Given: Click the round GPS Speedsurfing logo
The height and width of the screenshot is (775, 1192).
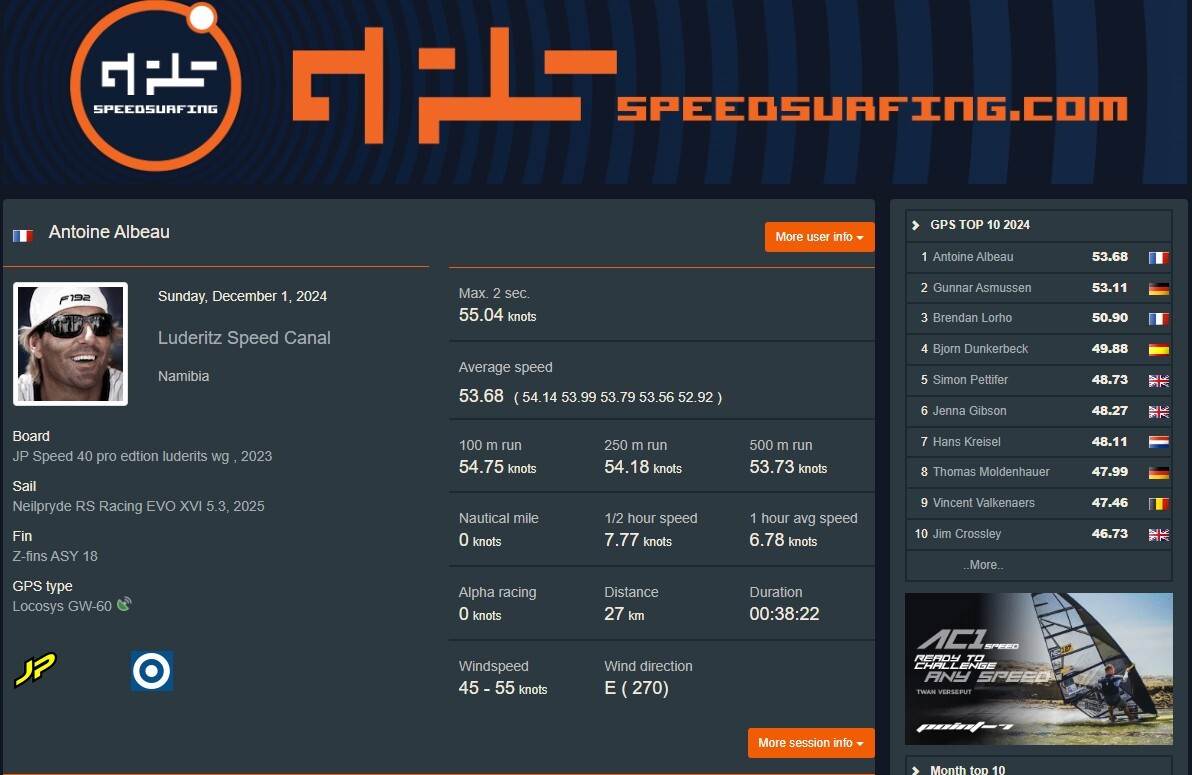Looking at the screenshot, I should click(156, 86).
